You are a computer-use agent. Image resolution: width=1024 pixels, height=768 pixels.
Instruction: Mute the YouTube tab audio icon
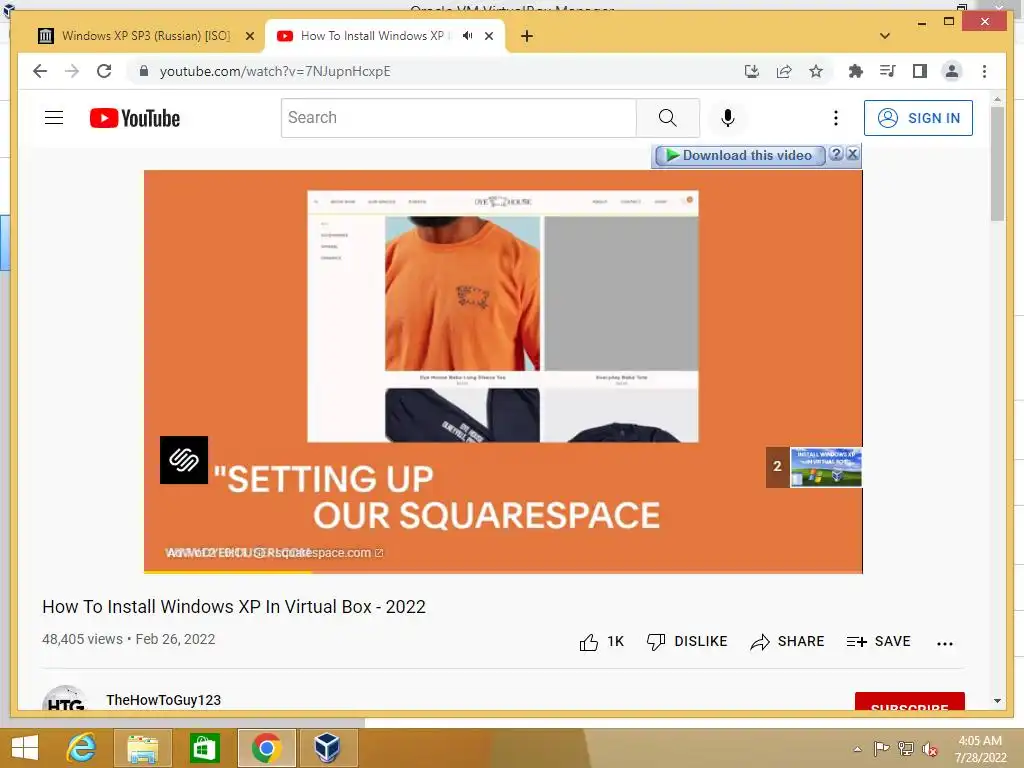point(467,36)
